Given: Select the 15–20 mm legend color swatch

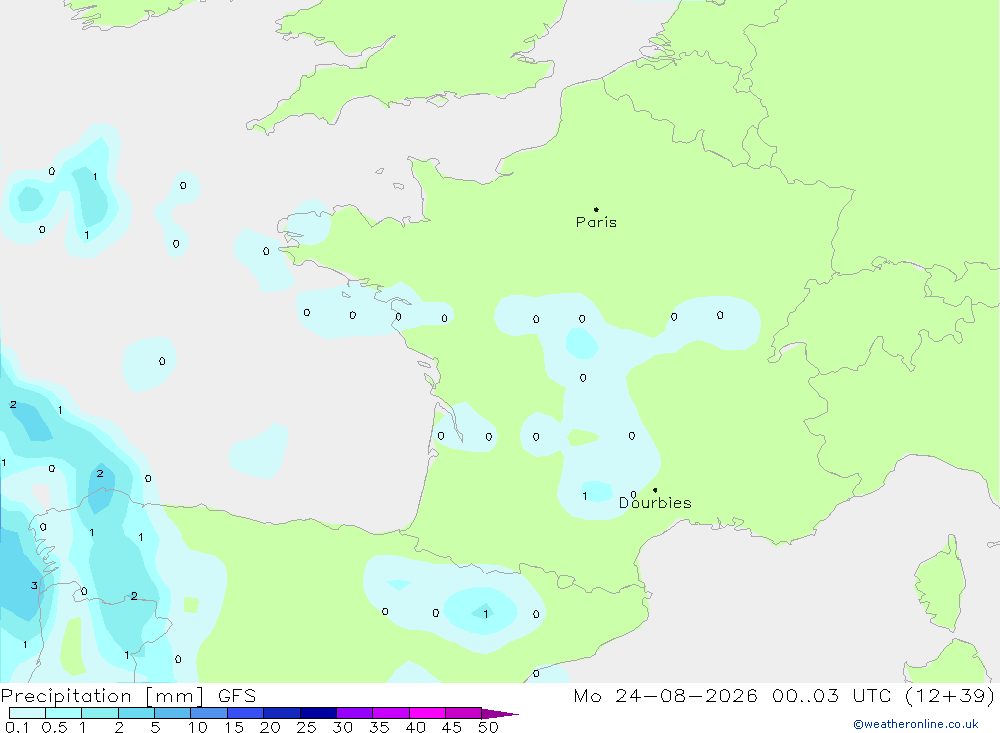Looking at the screenshot, I should [x=245, y=713].
